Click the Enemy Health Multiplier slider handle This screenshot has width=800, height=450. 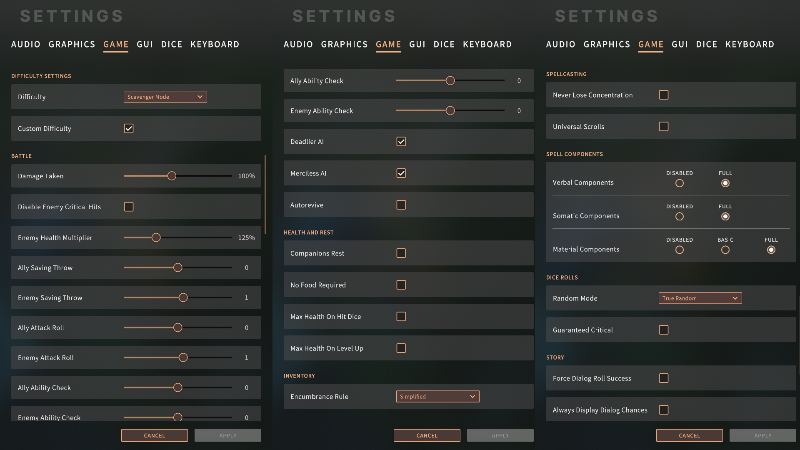coord(156,238)
